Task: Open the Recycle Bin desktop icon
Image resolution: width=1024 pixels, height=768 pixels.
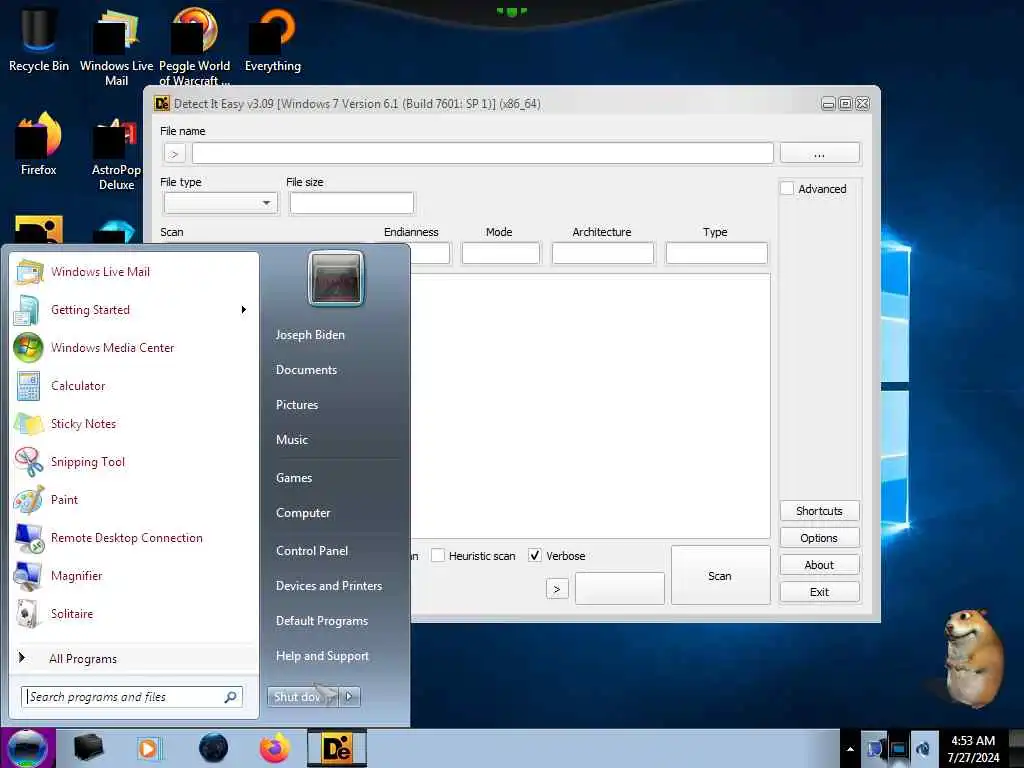Action: (39, 39)
